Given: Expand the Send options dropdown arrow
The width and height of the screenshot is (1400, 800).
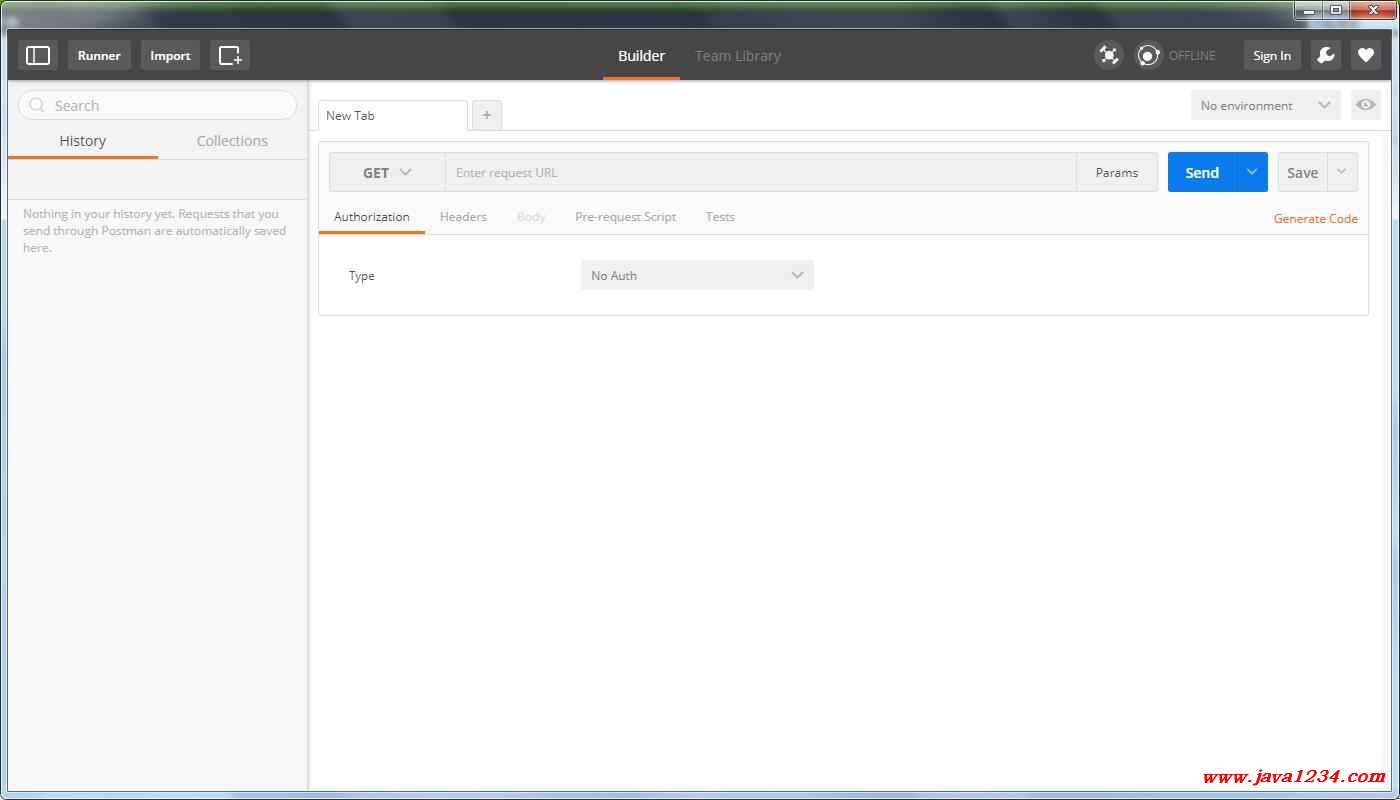Looking at the screenshot, I should pyautogui.click(x=1252, y=172).
